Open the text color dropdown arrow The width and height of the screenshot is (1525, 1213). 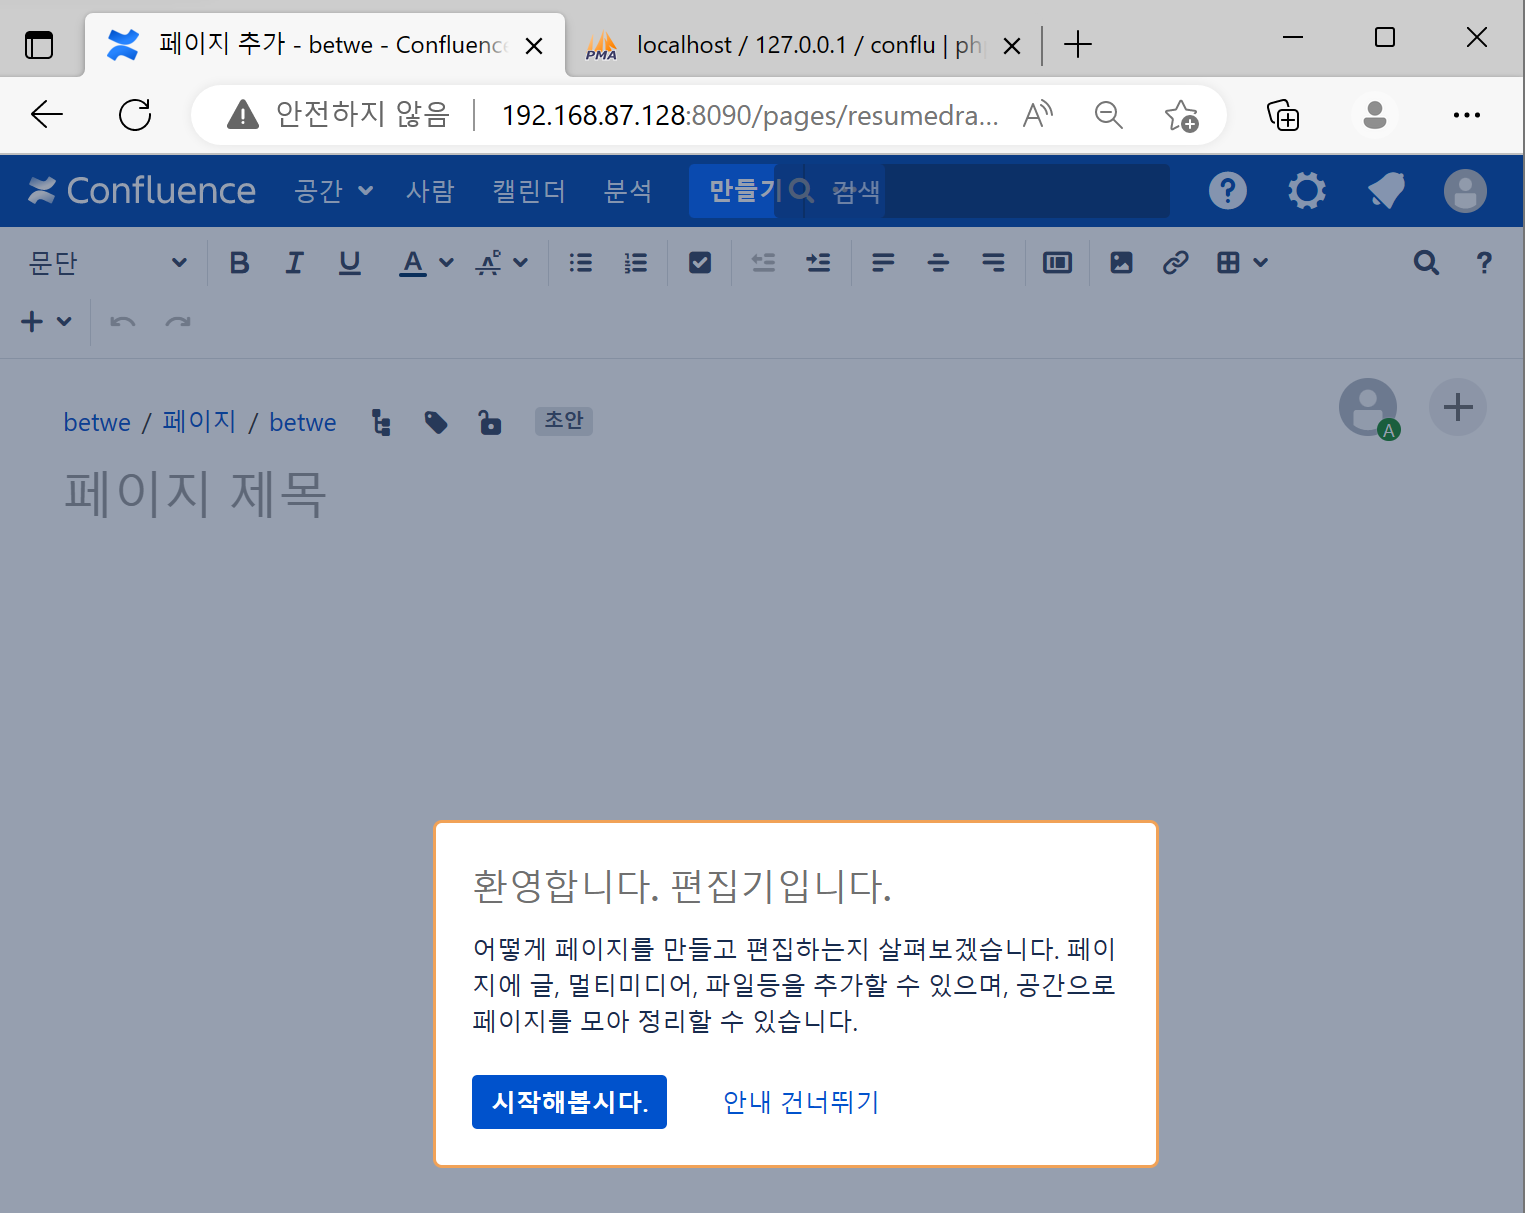click(446, 263)
